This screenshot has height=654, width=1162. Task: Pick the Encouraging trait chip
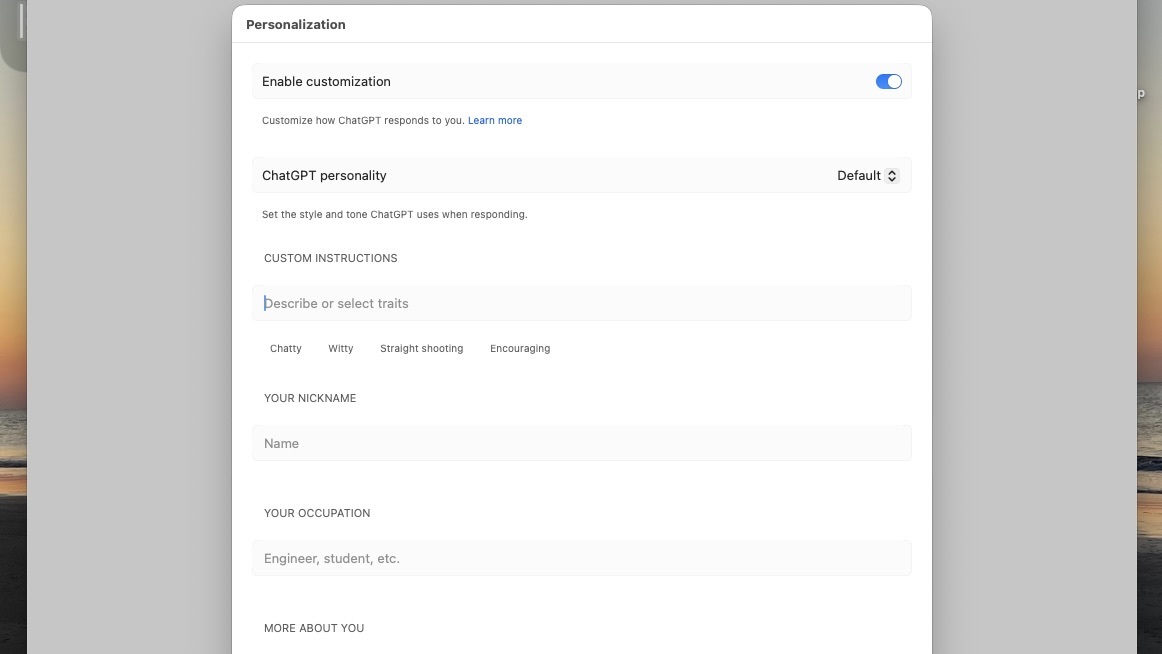[x=520, y=349]
